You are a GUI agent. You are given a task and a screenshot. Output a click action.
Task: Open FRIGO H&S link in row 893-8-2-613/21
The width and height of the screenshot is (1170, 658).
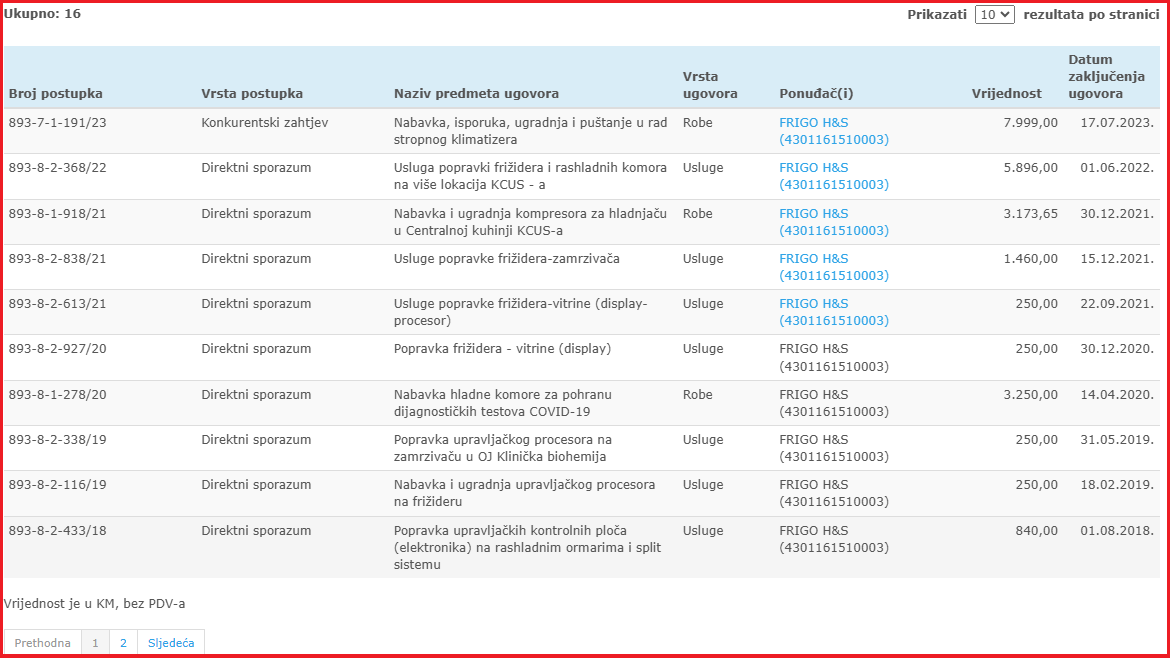[x=833, y=312]
